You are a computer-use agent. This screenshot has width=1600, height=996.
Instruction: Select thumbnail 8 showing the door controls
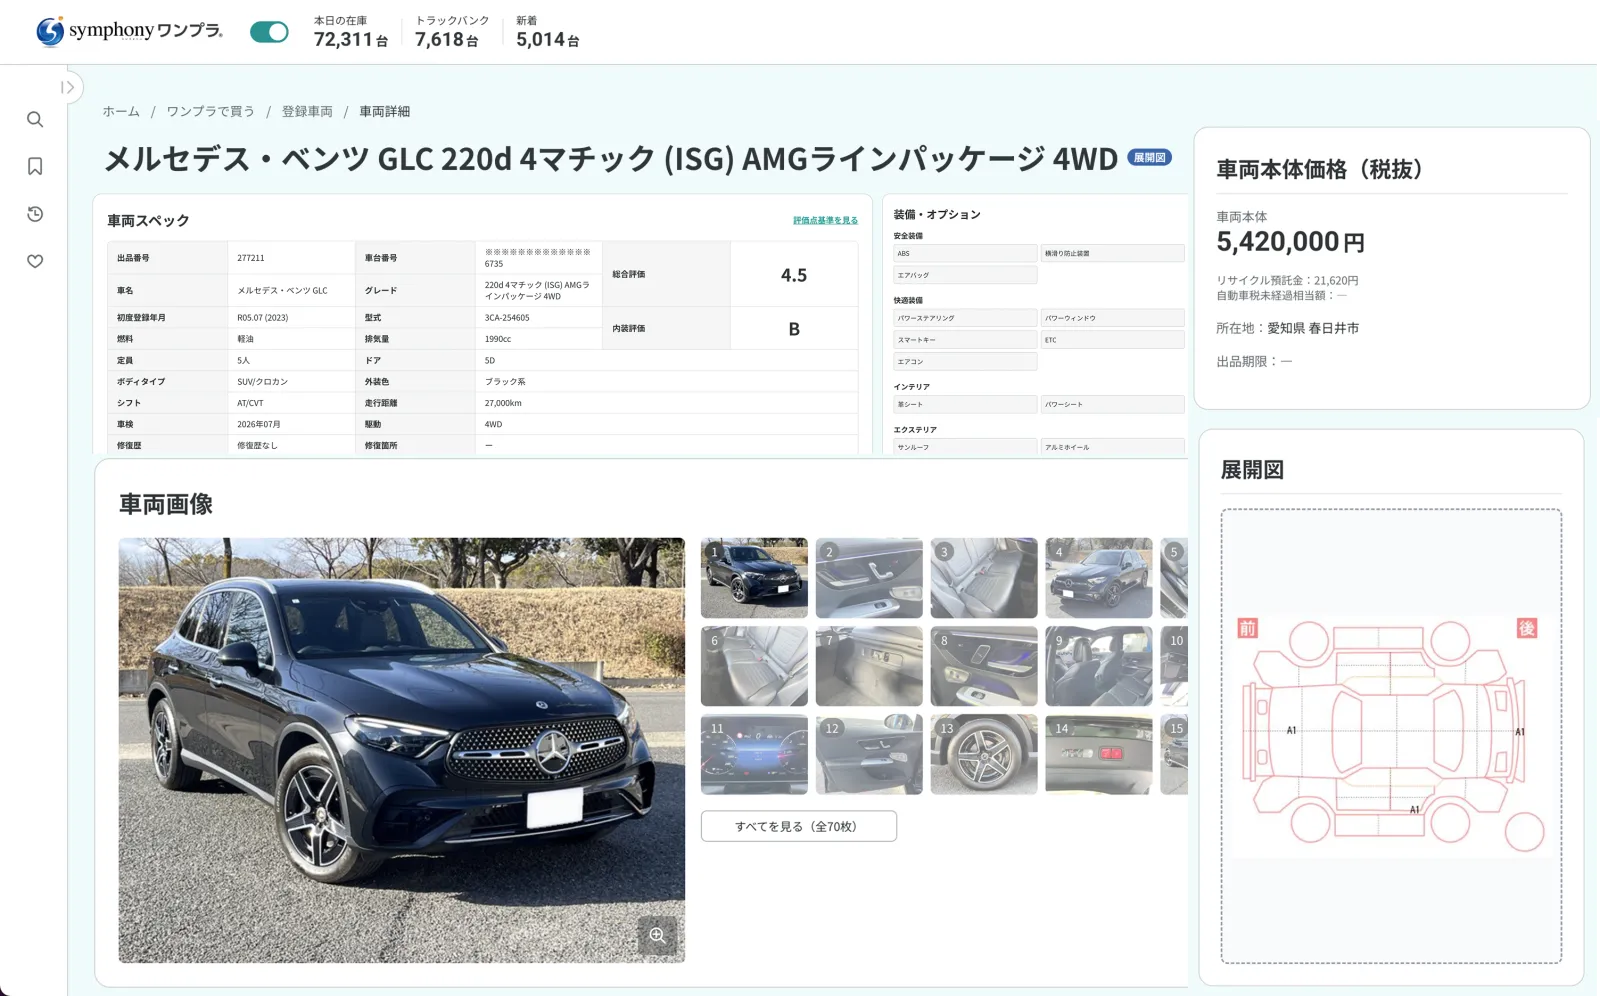tap(984, 666)
